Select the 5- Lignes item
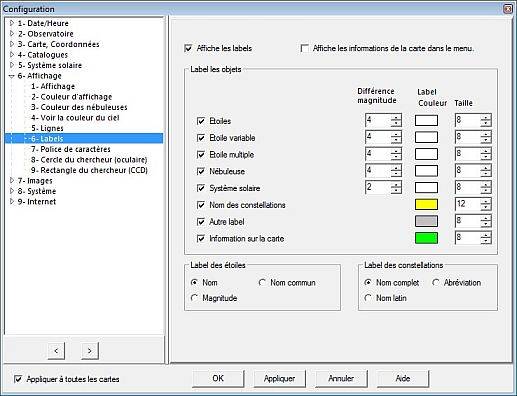Screen dimensions: 517x396 point(47,128)
